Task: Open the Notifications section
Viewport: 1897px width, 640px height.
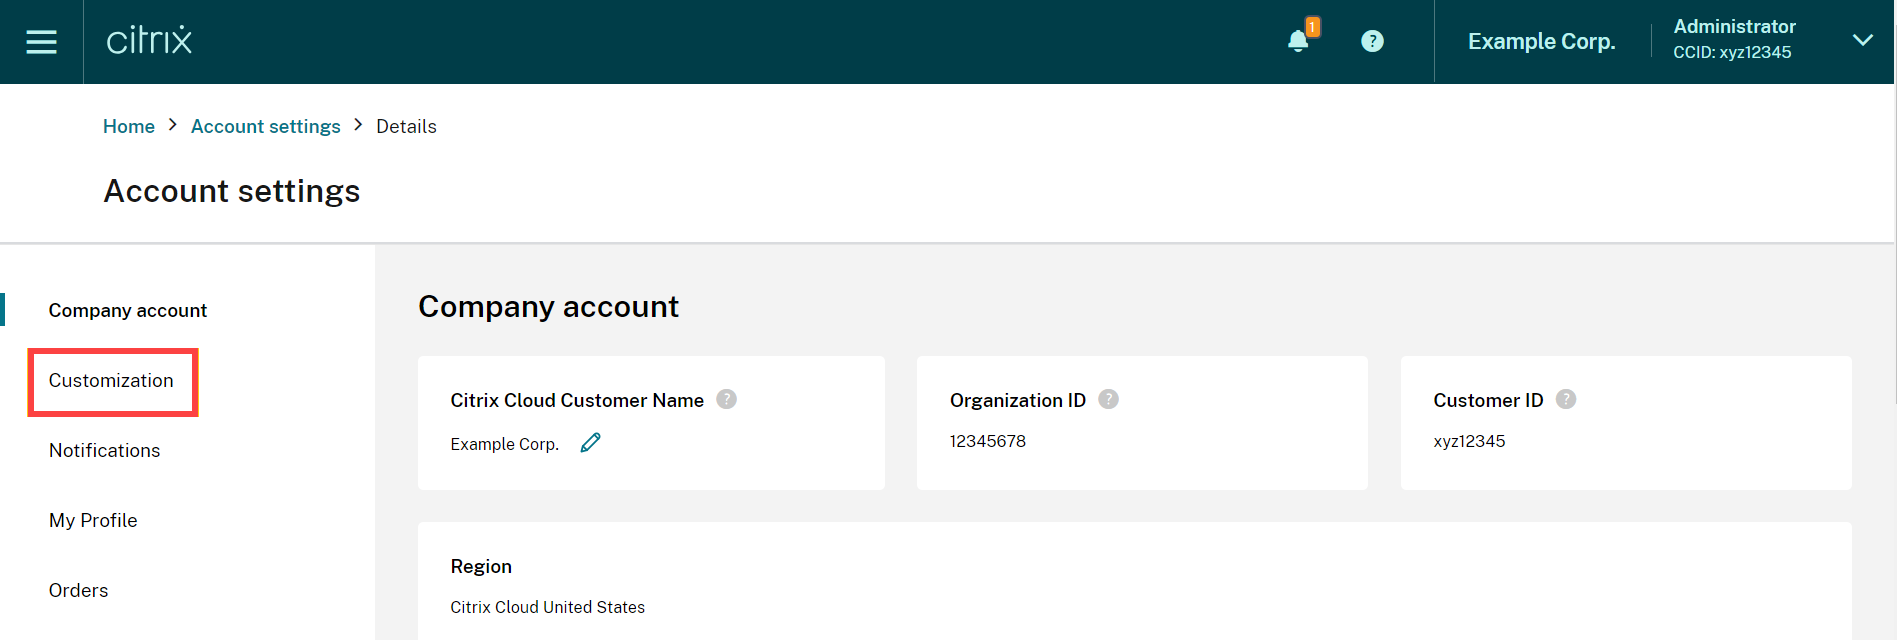Action: [x=104, y=450]
